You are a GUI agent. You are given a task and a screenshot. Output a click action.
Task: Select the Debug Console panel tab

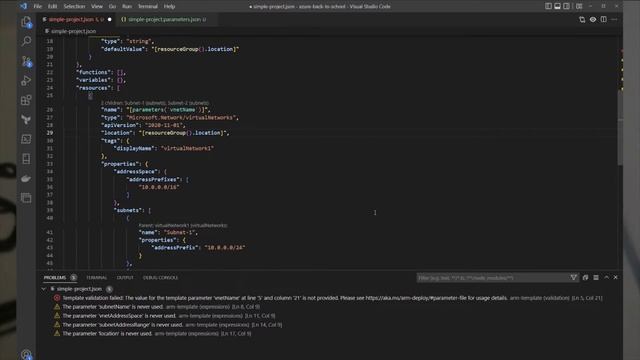160,278
